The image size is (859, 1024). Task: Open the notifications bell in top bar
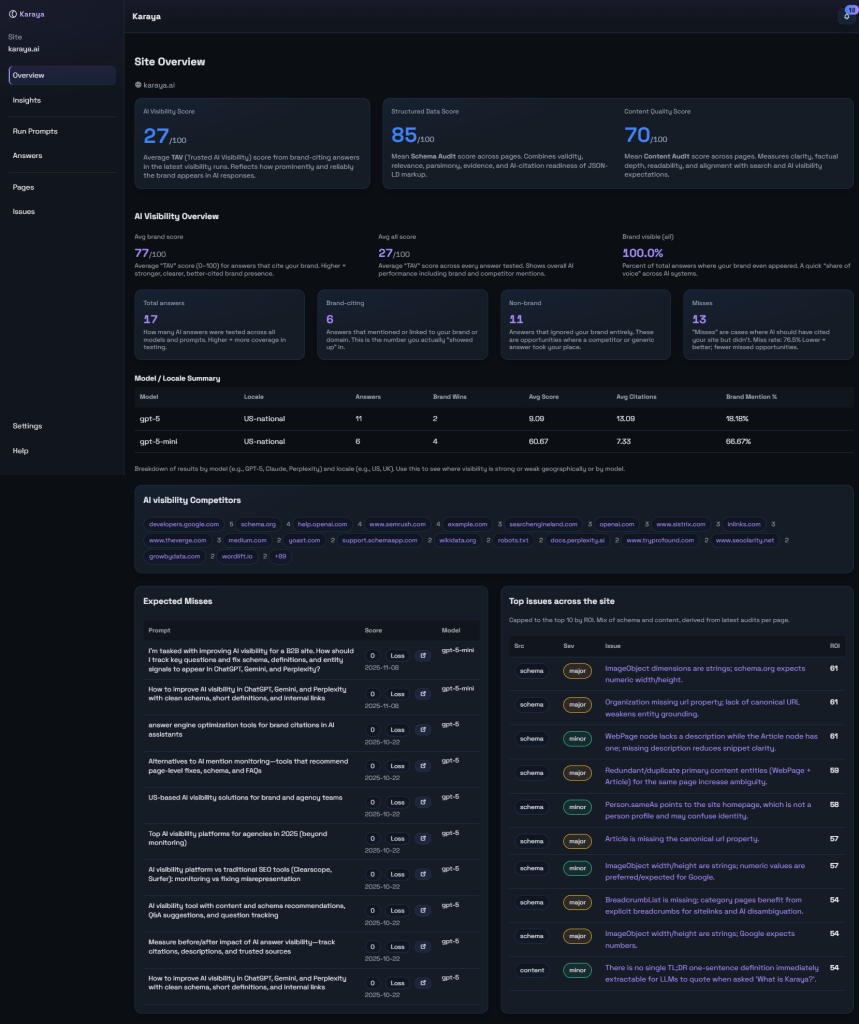tap(845, 16)
